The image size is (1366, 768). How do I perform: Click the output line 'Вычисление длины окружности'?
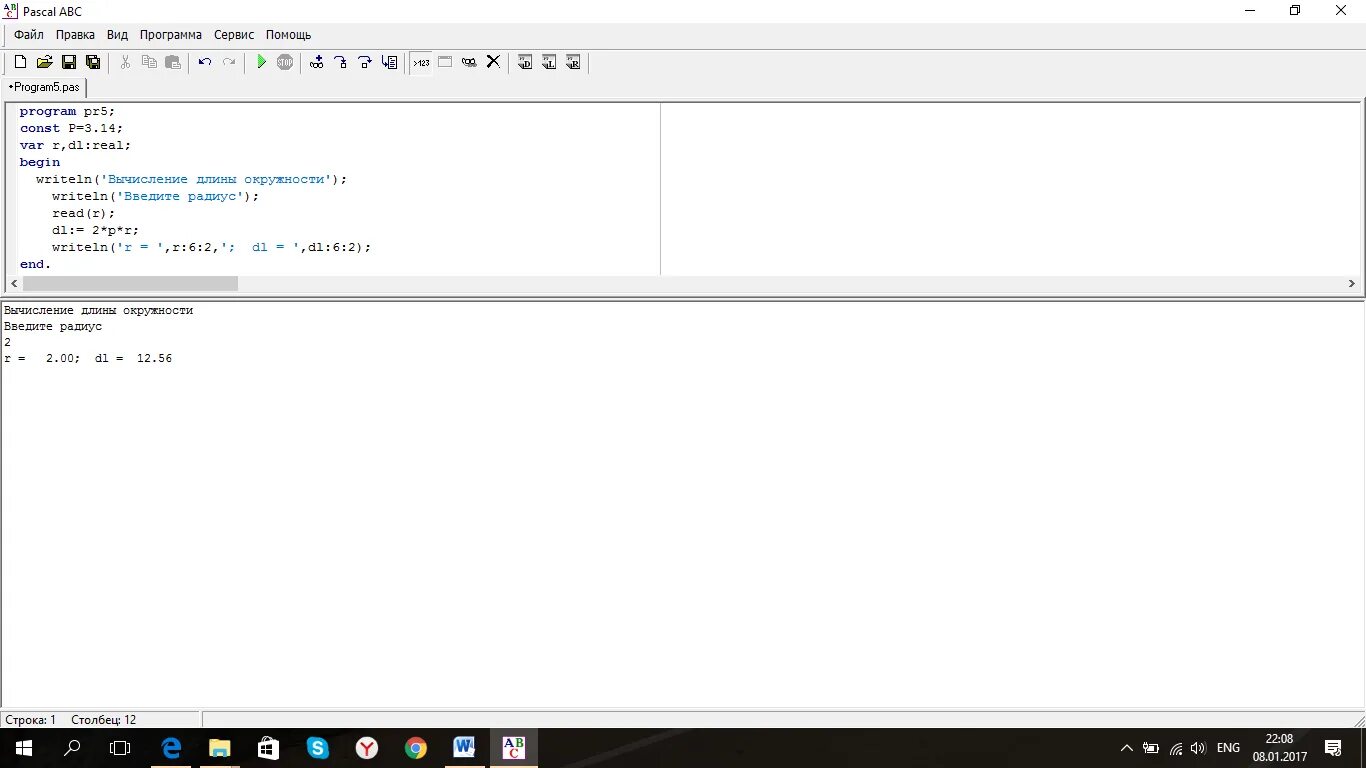coord(98,310)
